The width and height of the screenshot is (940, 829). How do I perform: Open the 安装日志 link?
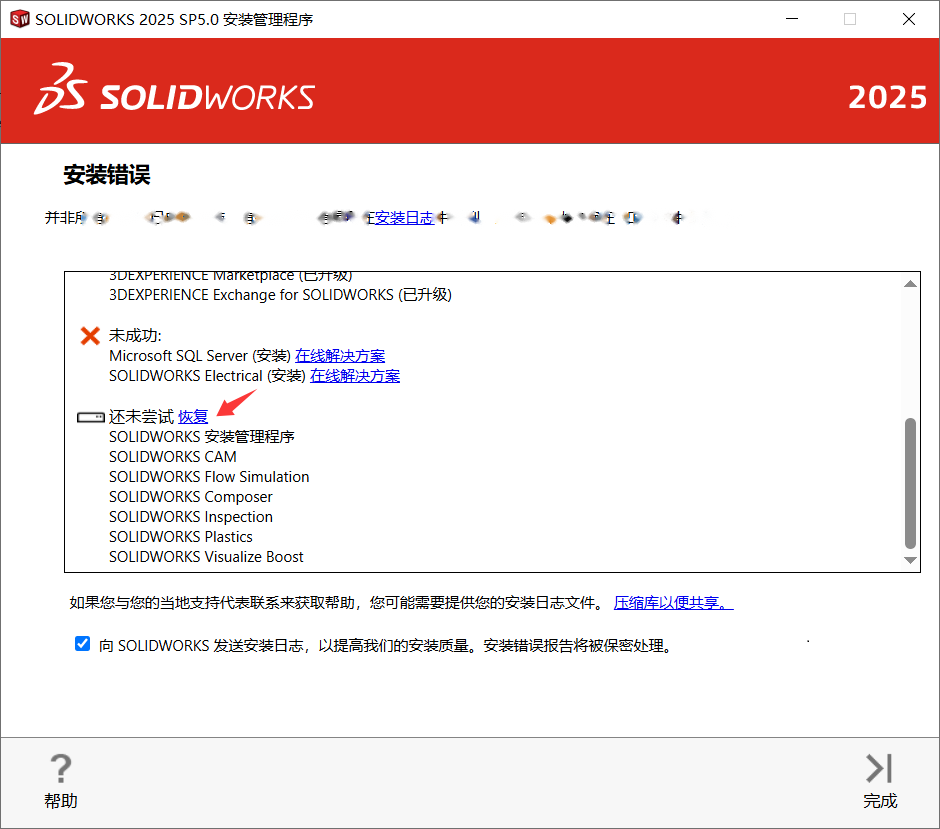pos(404,218)
